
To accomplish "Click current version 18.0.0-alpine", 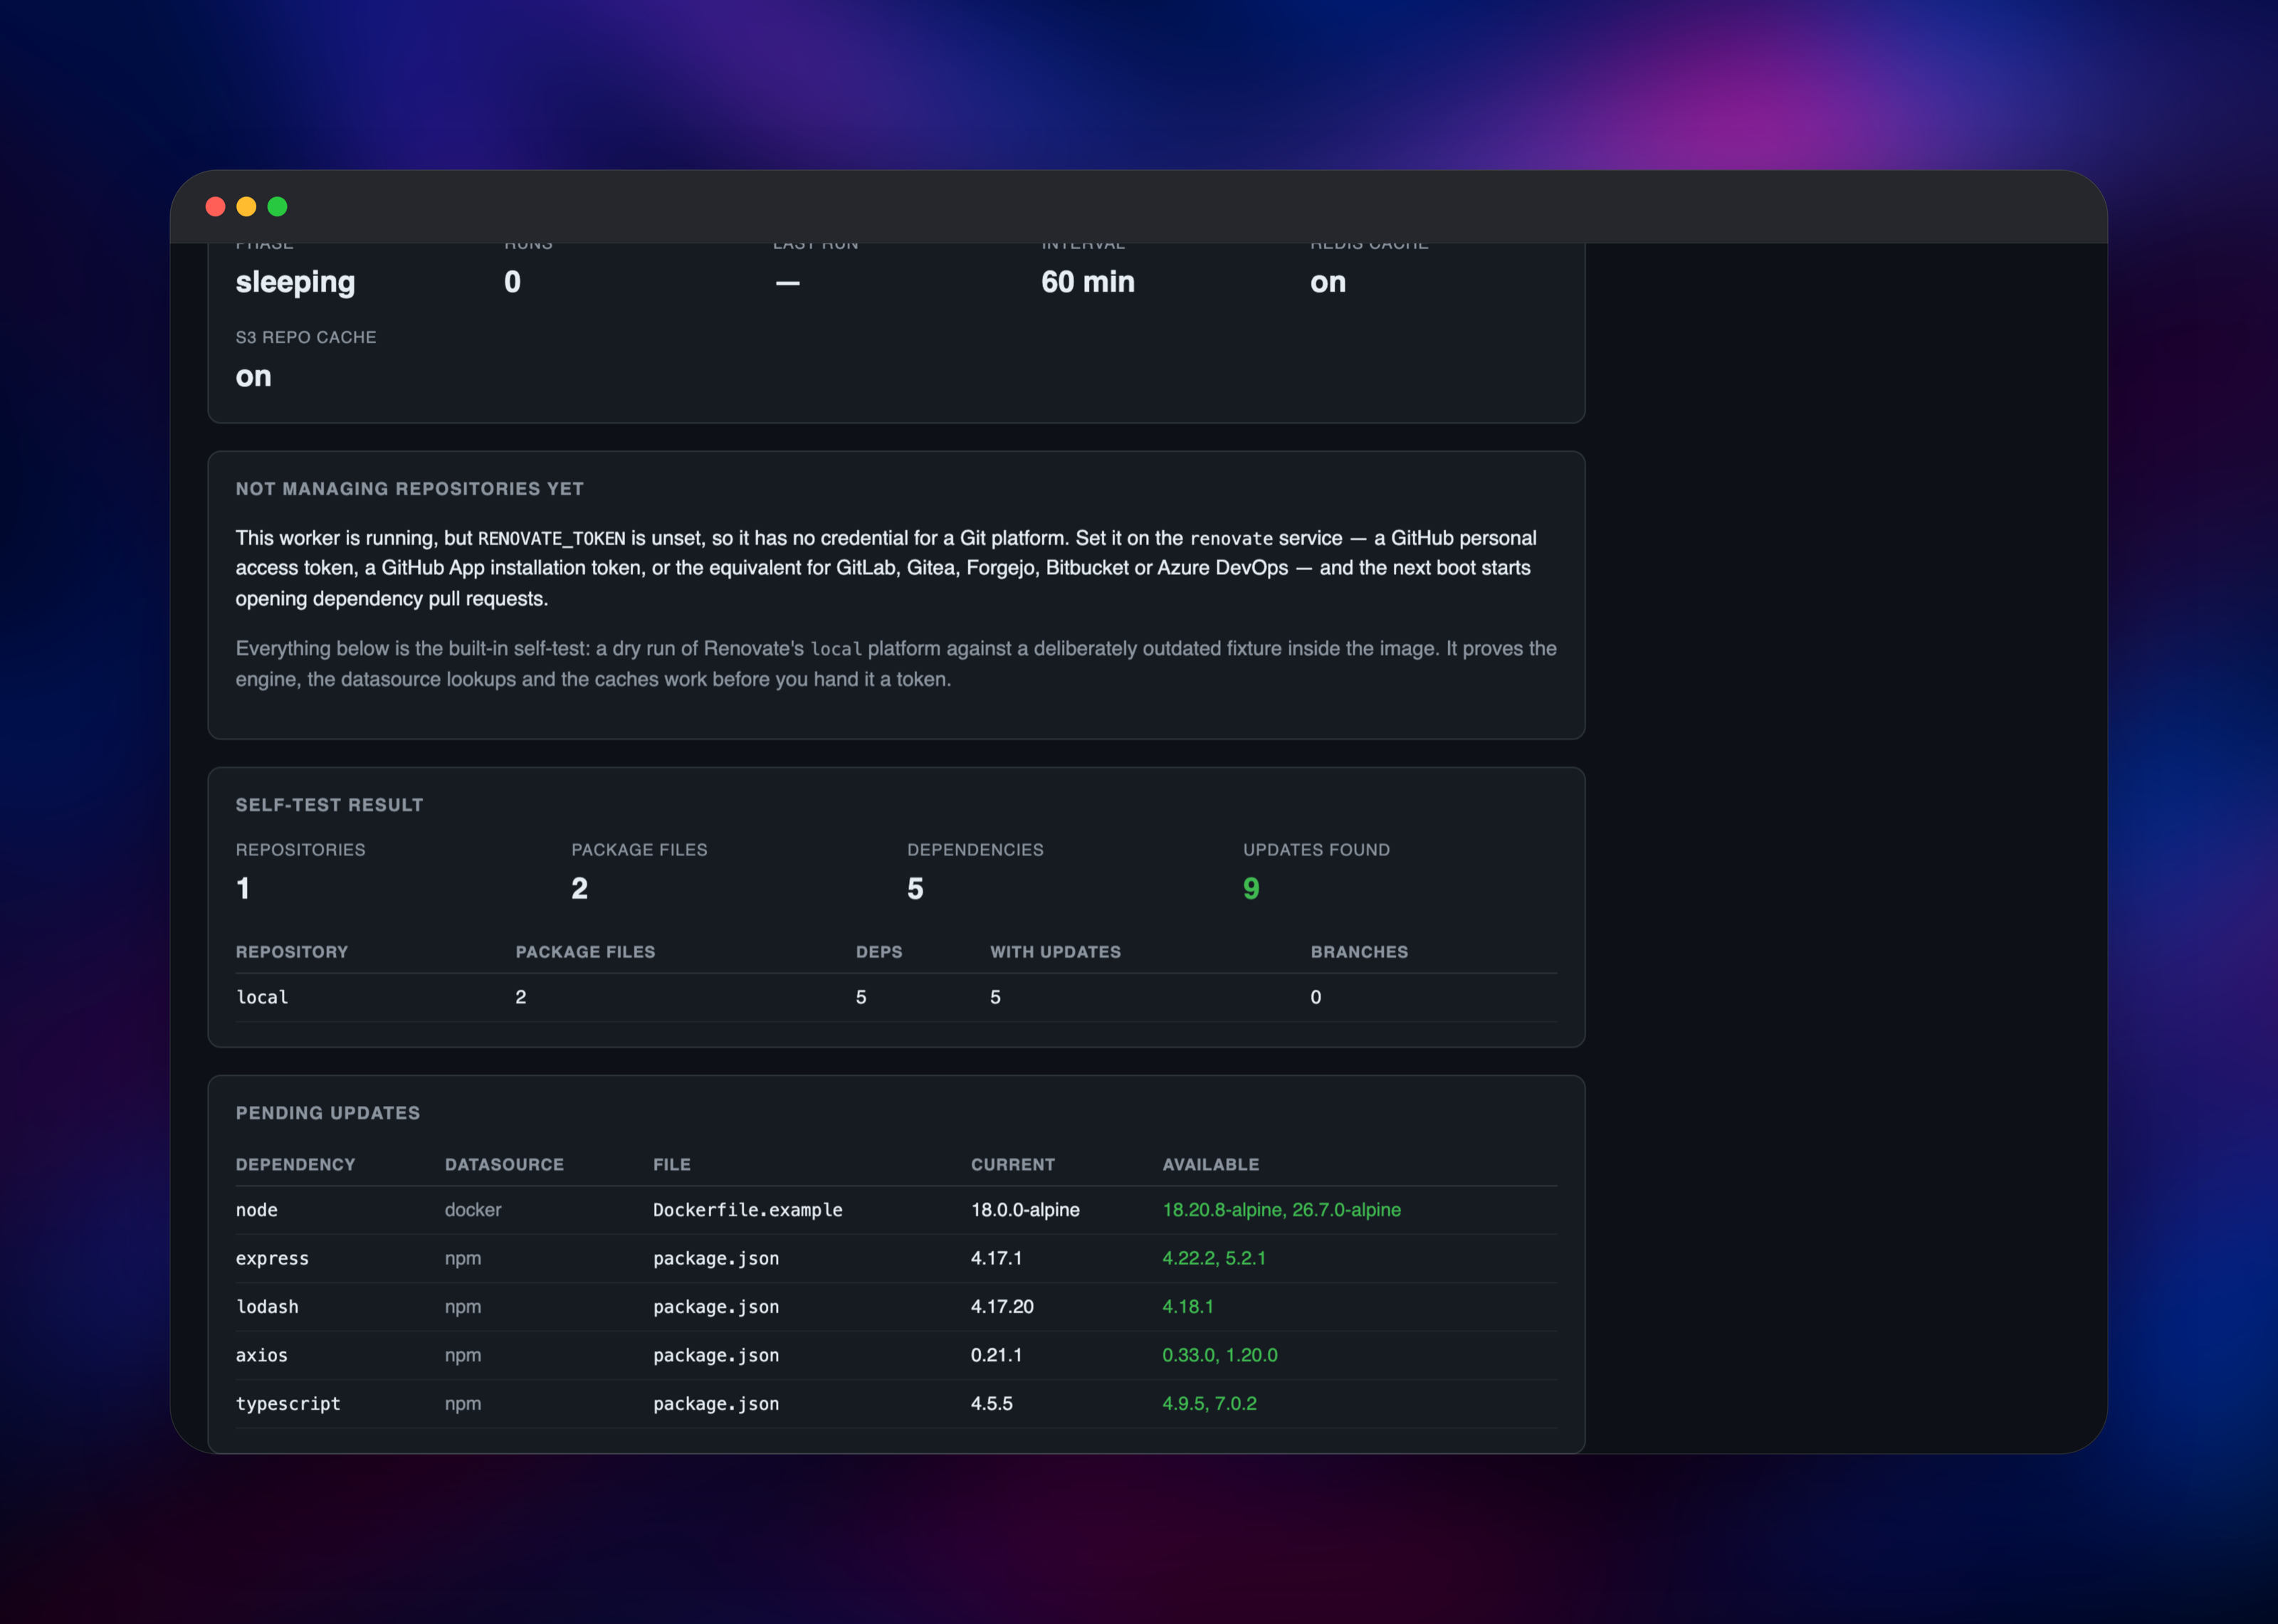I will pos(1025,1210).
